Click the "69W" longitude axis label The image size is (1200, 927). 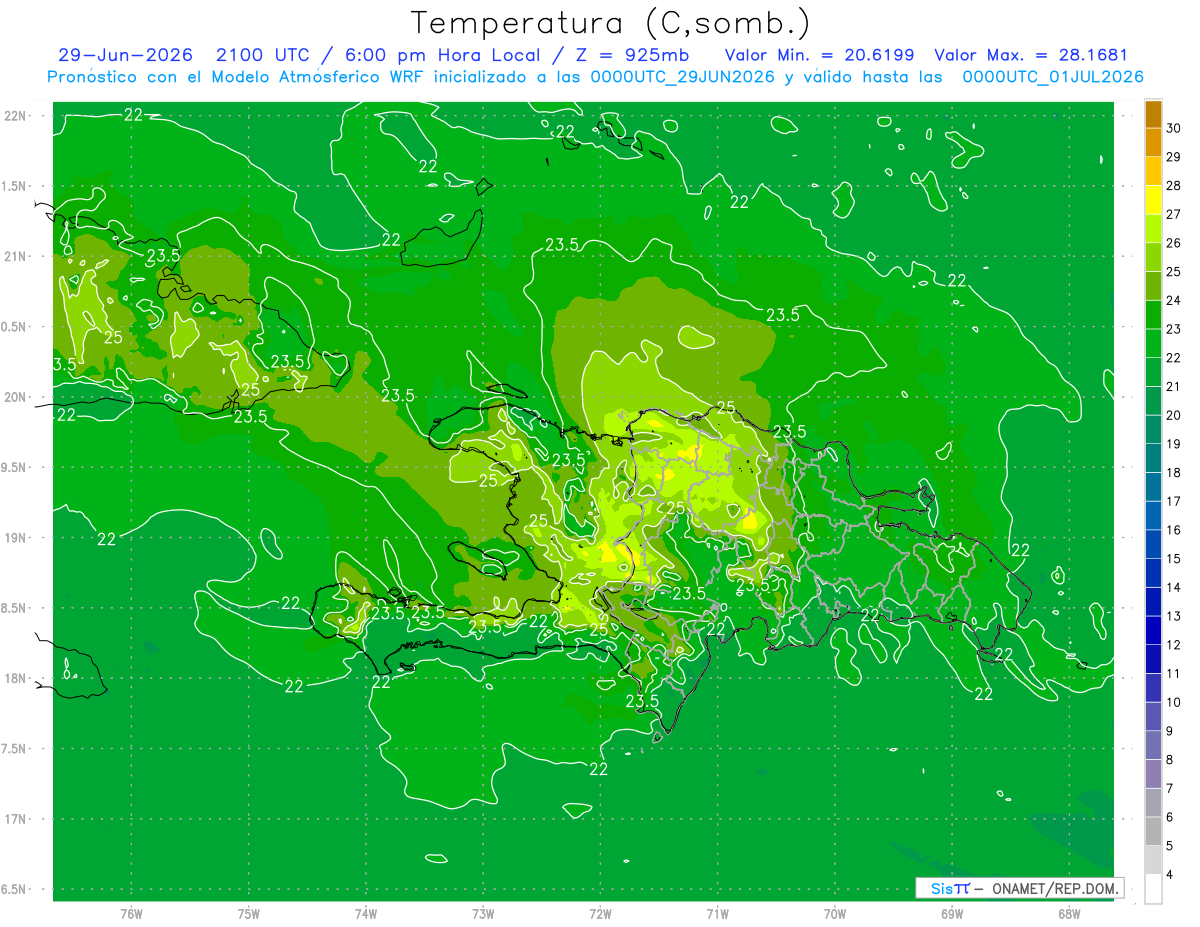952,913
